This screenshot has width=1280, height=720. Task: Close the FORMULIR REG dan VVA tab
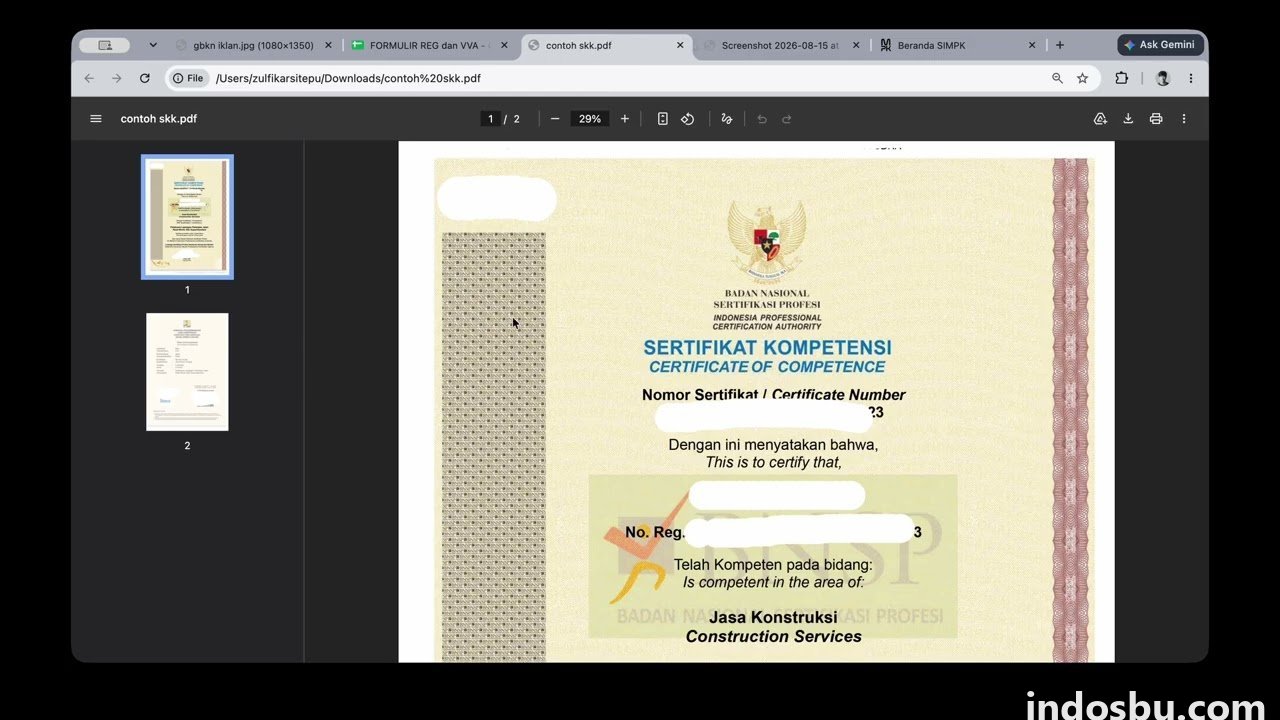click(x=504, y=45)
